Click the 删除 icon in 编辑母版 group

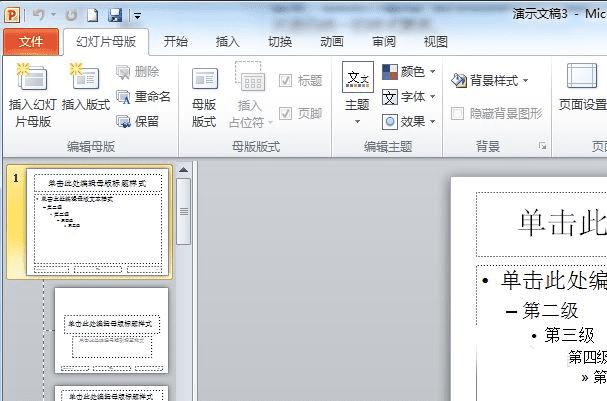coord(123,72)
